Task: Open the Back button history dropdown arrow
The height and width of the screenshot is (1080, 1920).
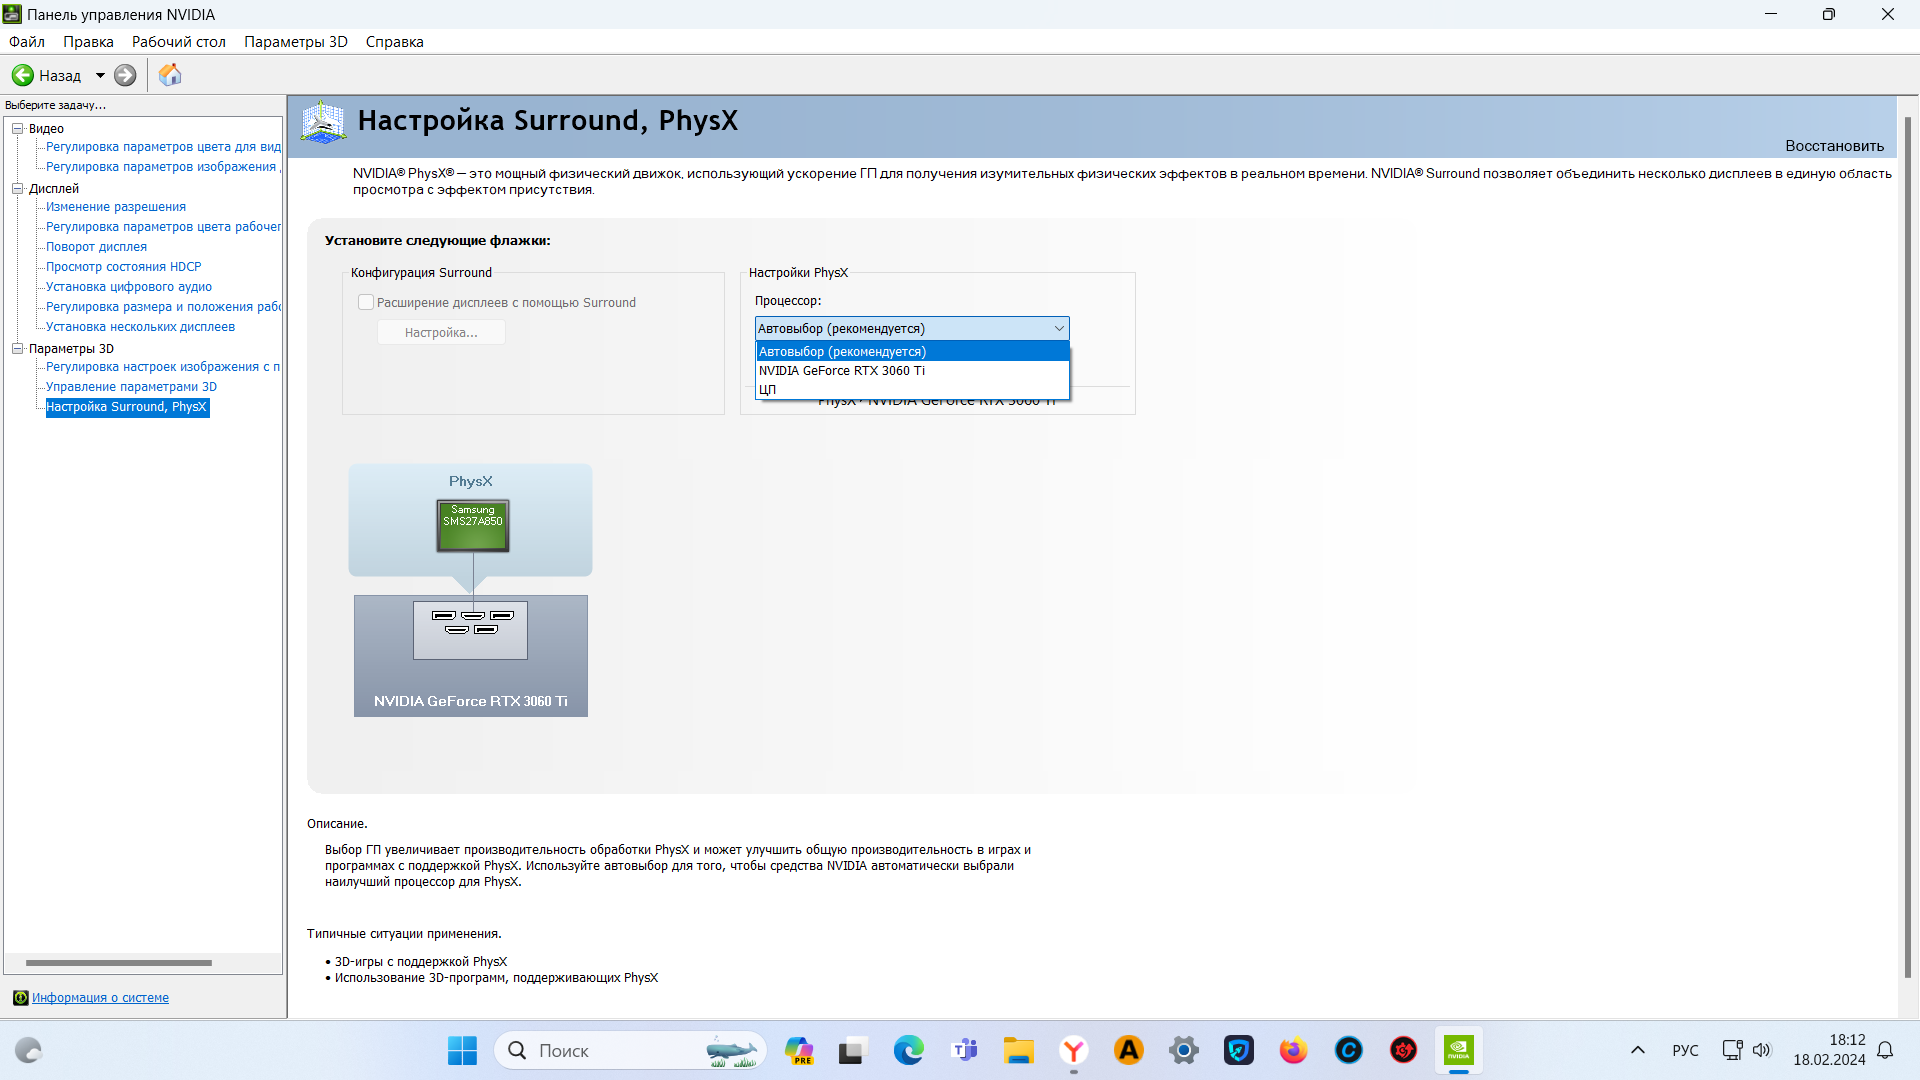Action: pos(100,75)
